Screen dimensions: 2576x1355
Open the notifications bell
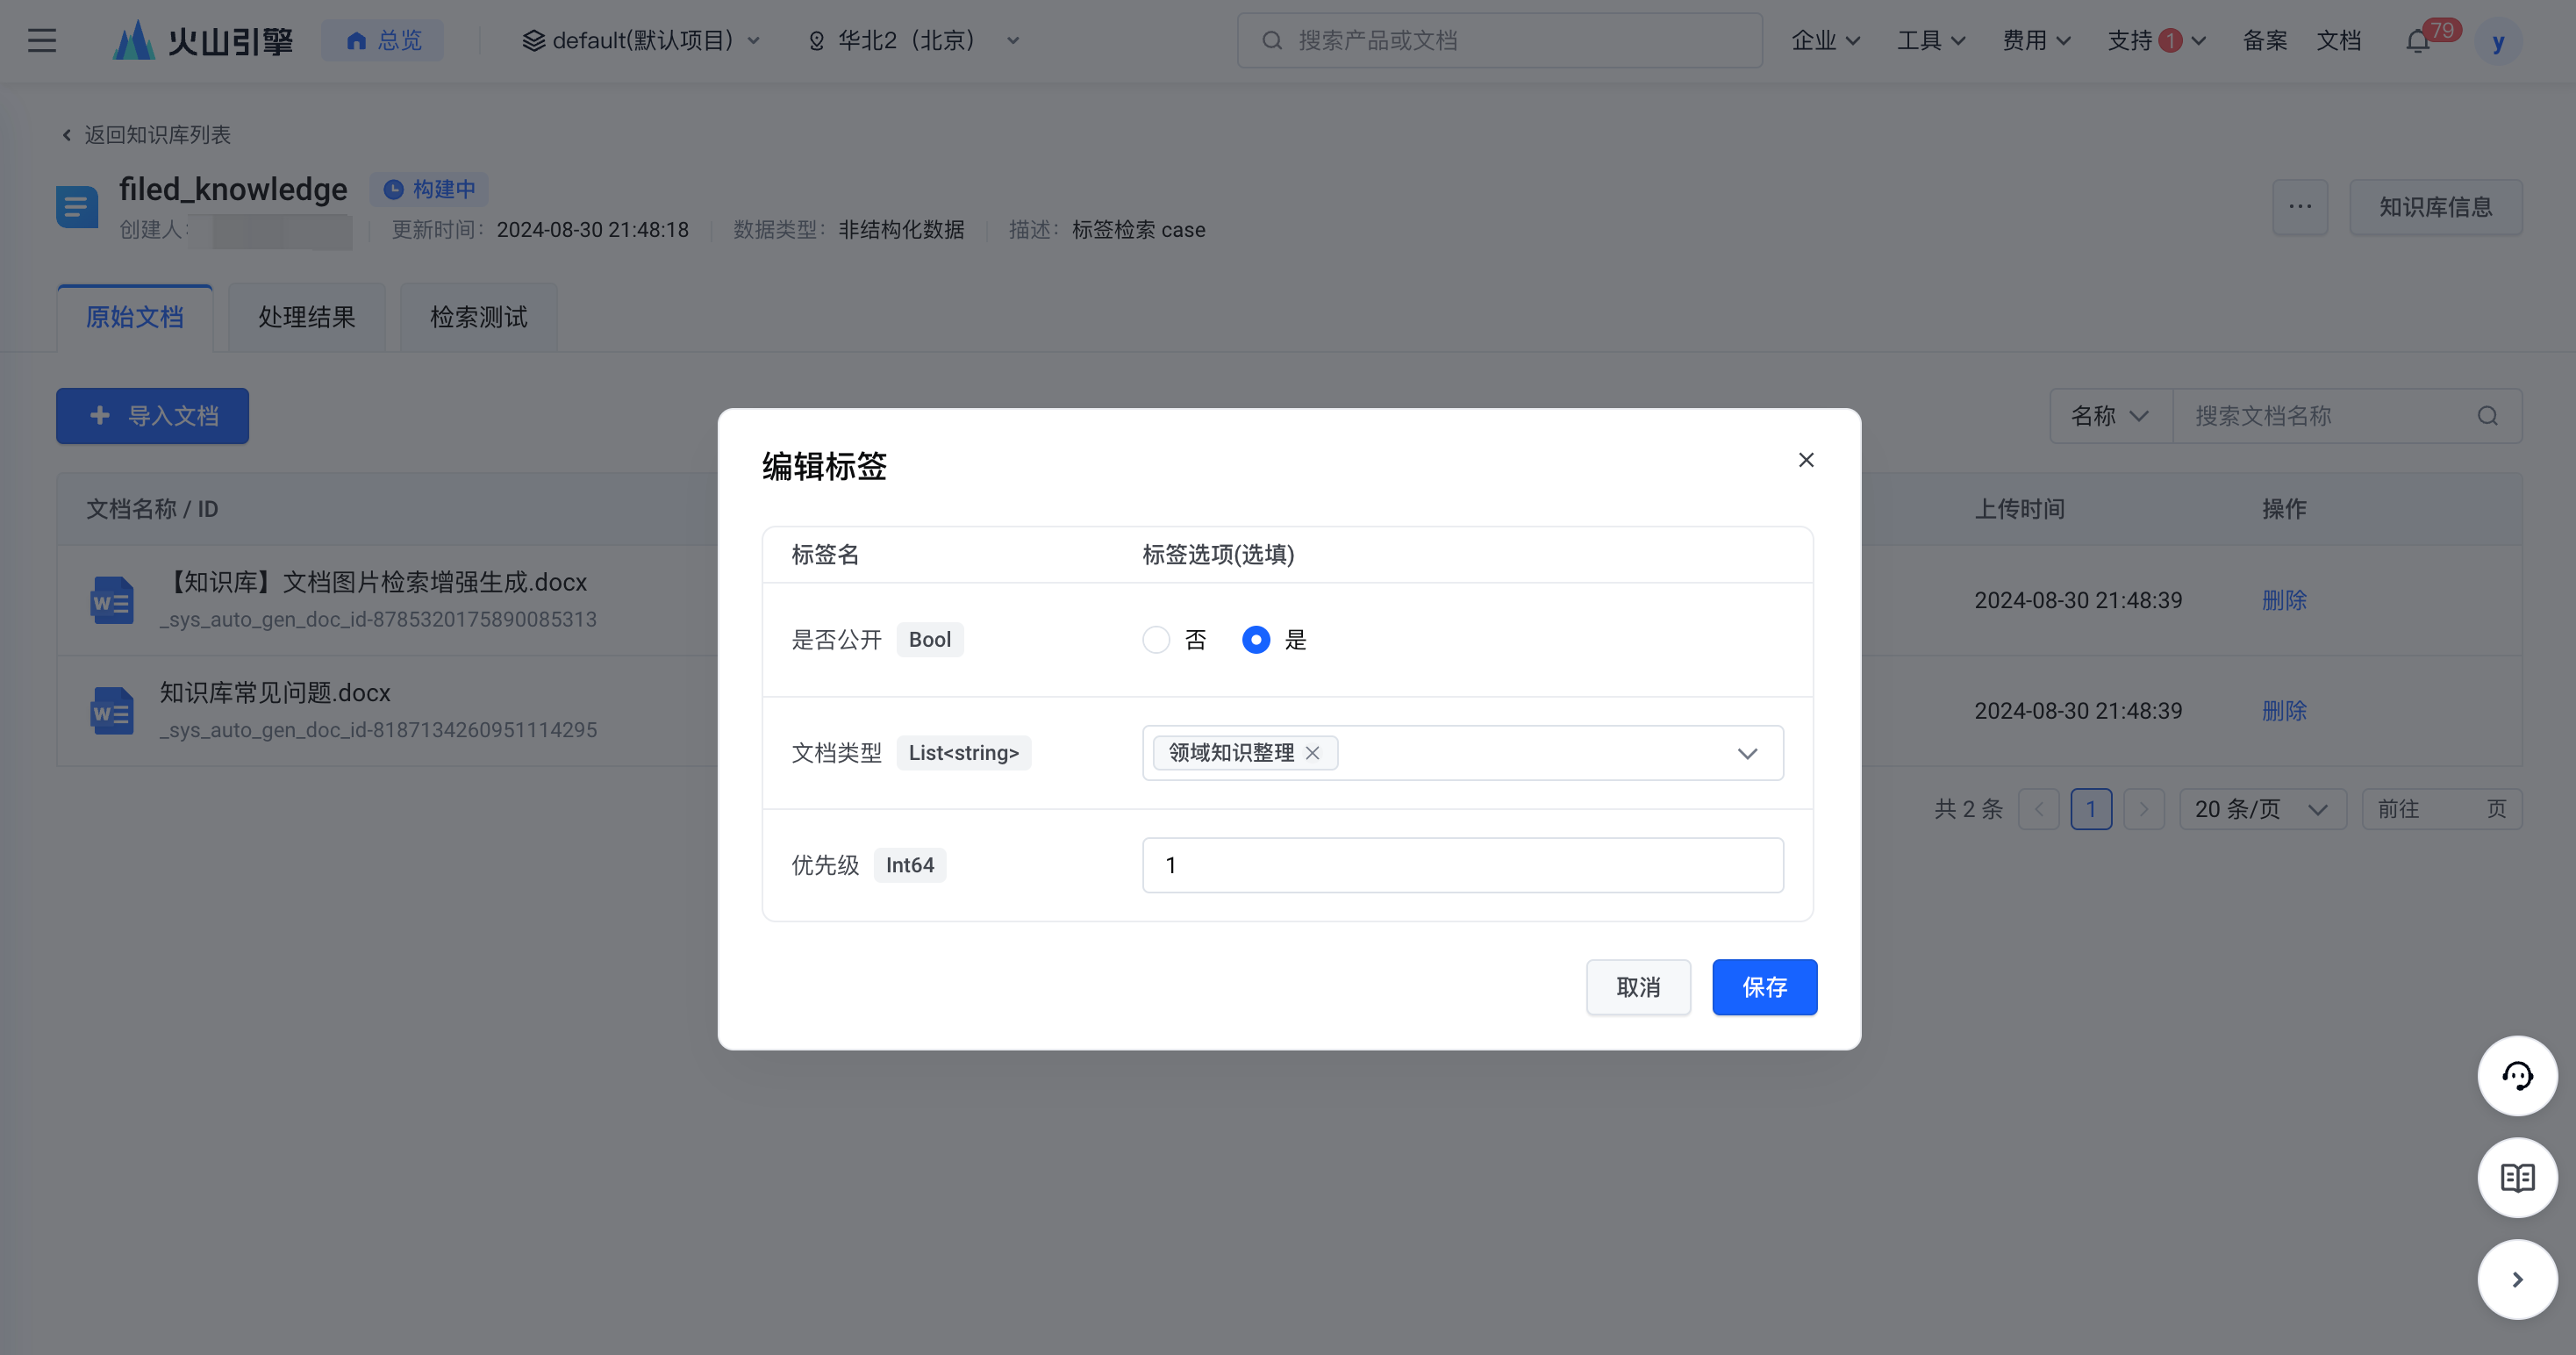2417,41
